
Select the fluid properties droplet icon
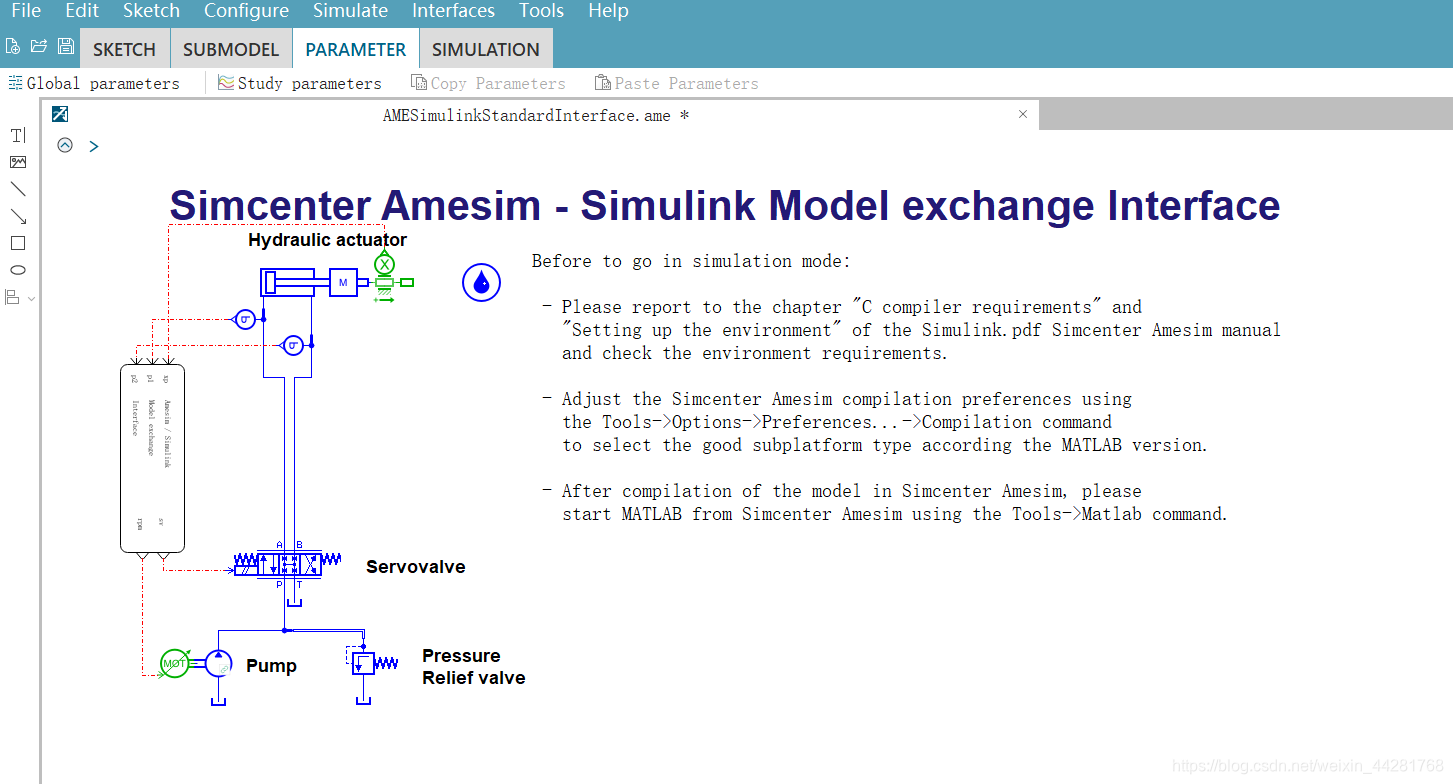(x=481, y=283)
